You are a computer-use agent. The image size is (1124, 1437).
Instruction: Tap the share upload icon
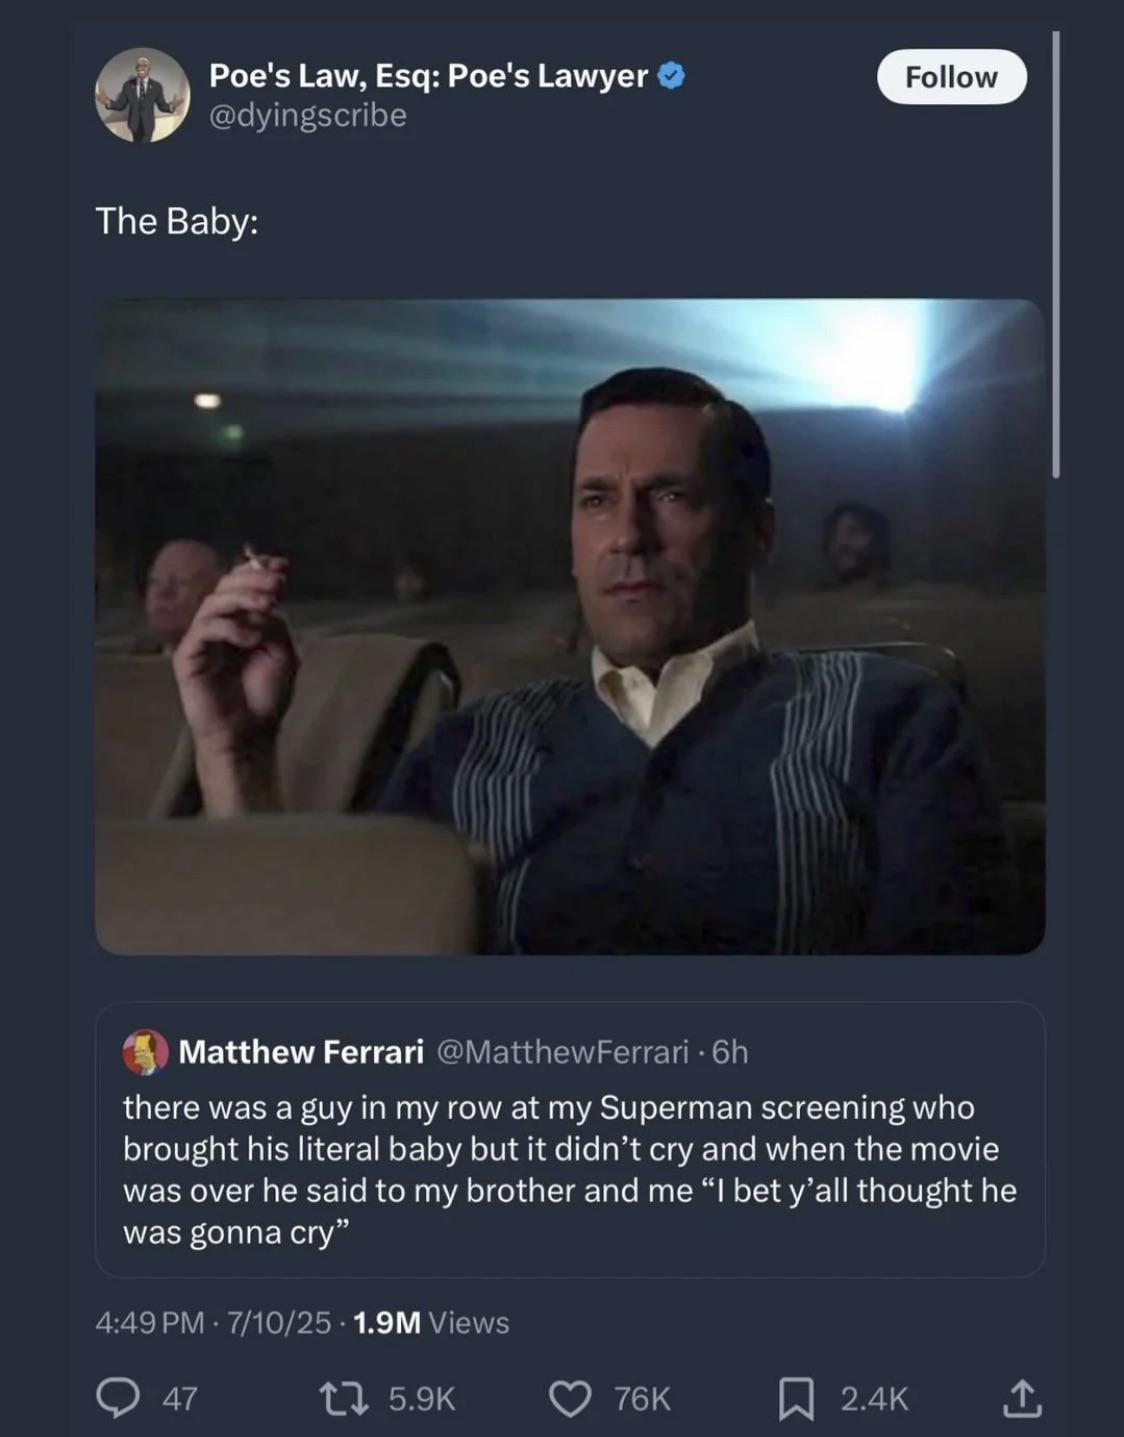[x=1022, y=1398]
